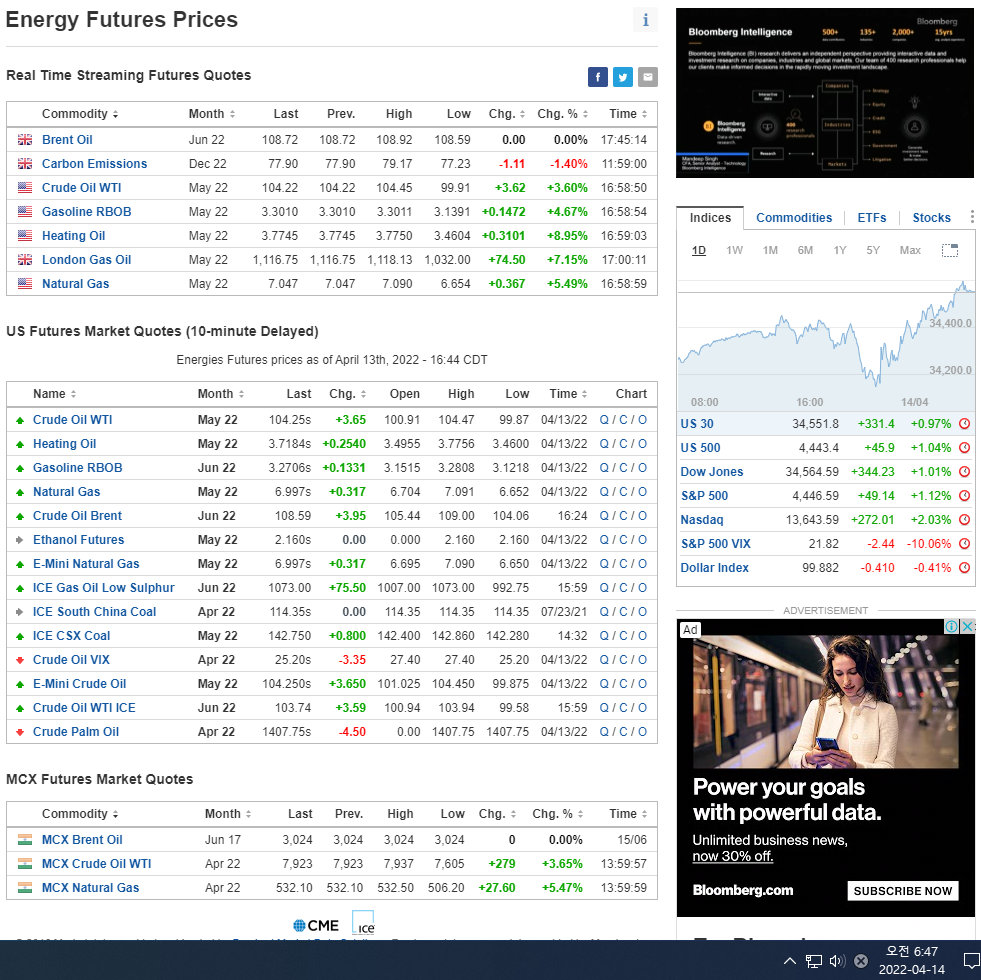Image resolution: width=981 pixels, height=980 pixels.
Task: Sort real-time table by Chg. % column
Action: [x=562, y=114]
